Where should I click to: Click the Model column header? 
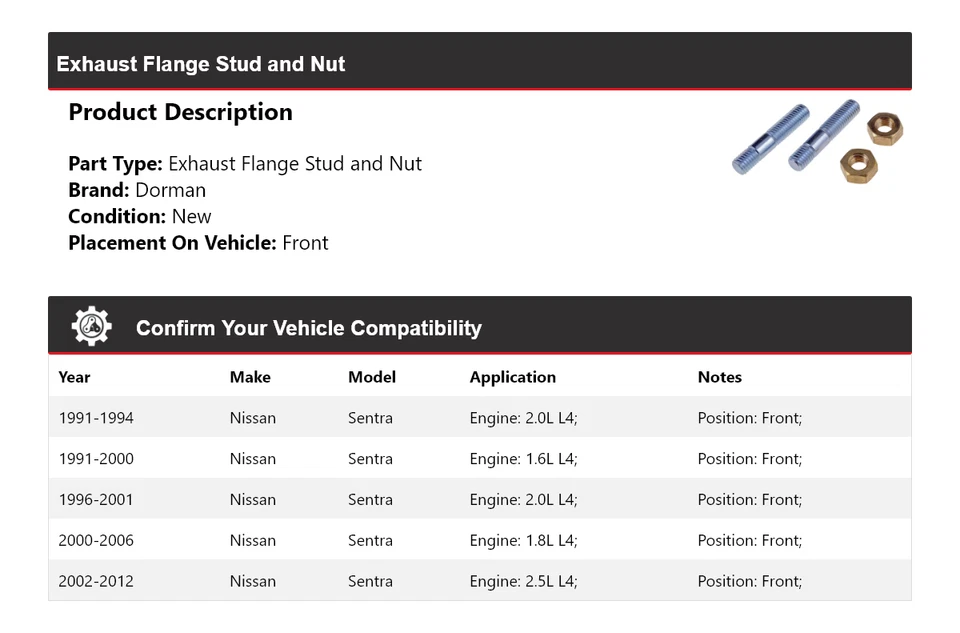(372, 377)
